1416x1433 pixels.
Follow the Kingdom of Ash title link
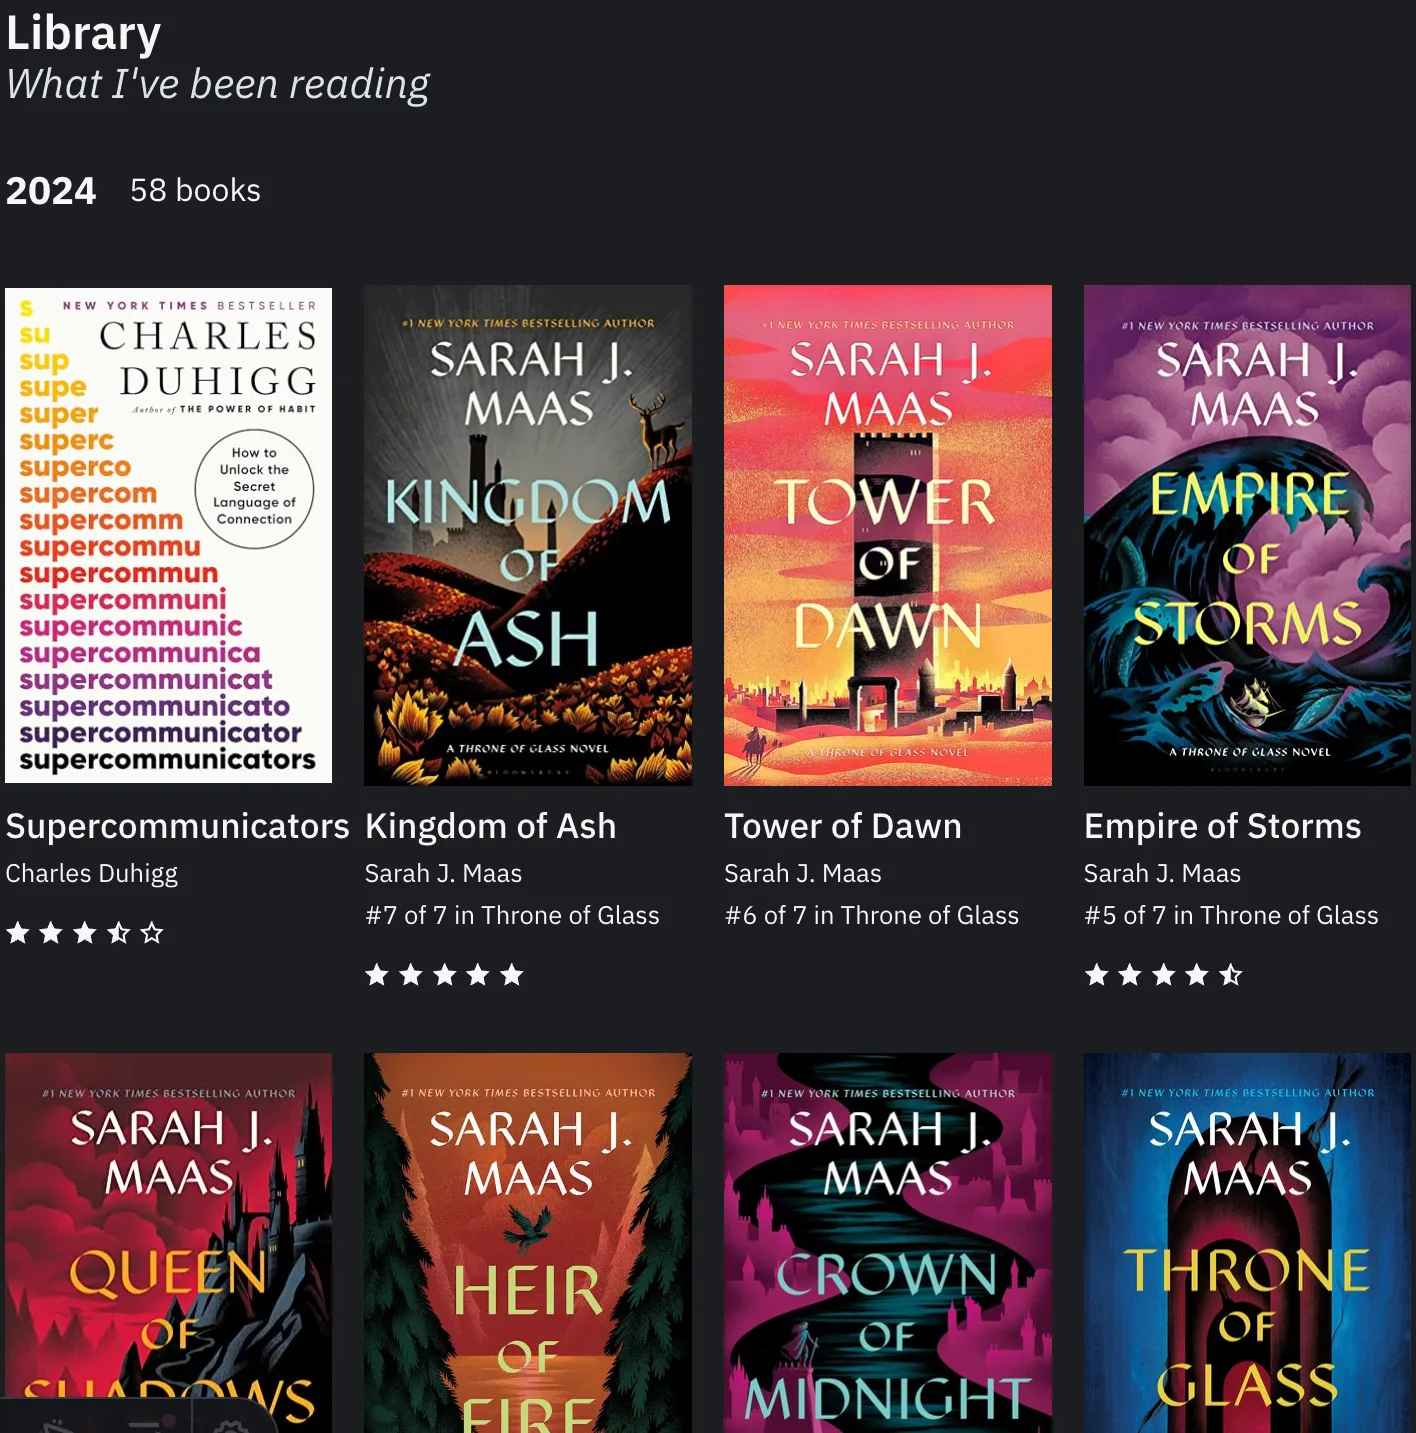click(x=490, y=826)
